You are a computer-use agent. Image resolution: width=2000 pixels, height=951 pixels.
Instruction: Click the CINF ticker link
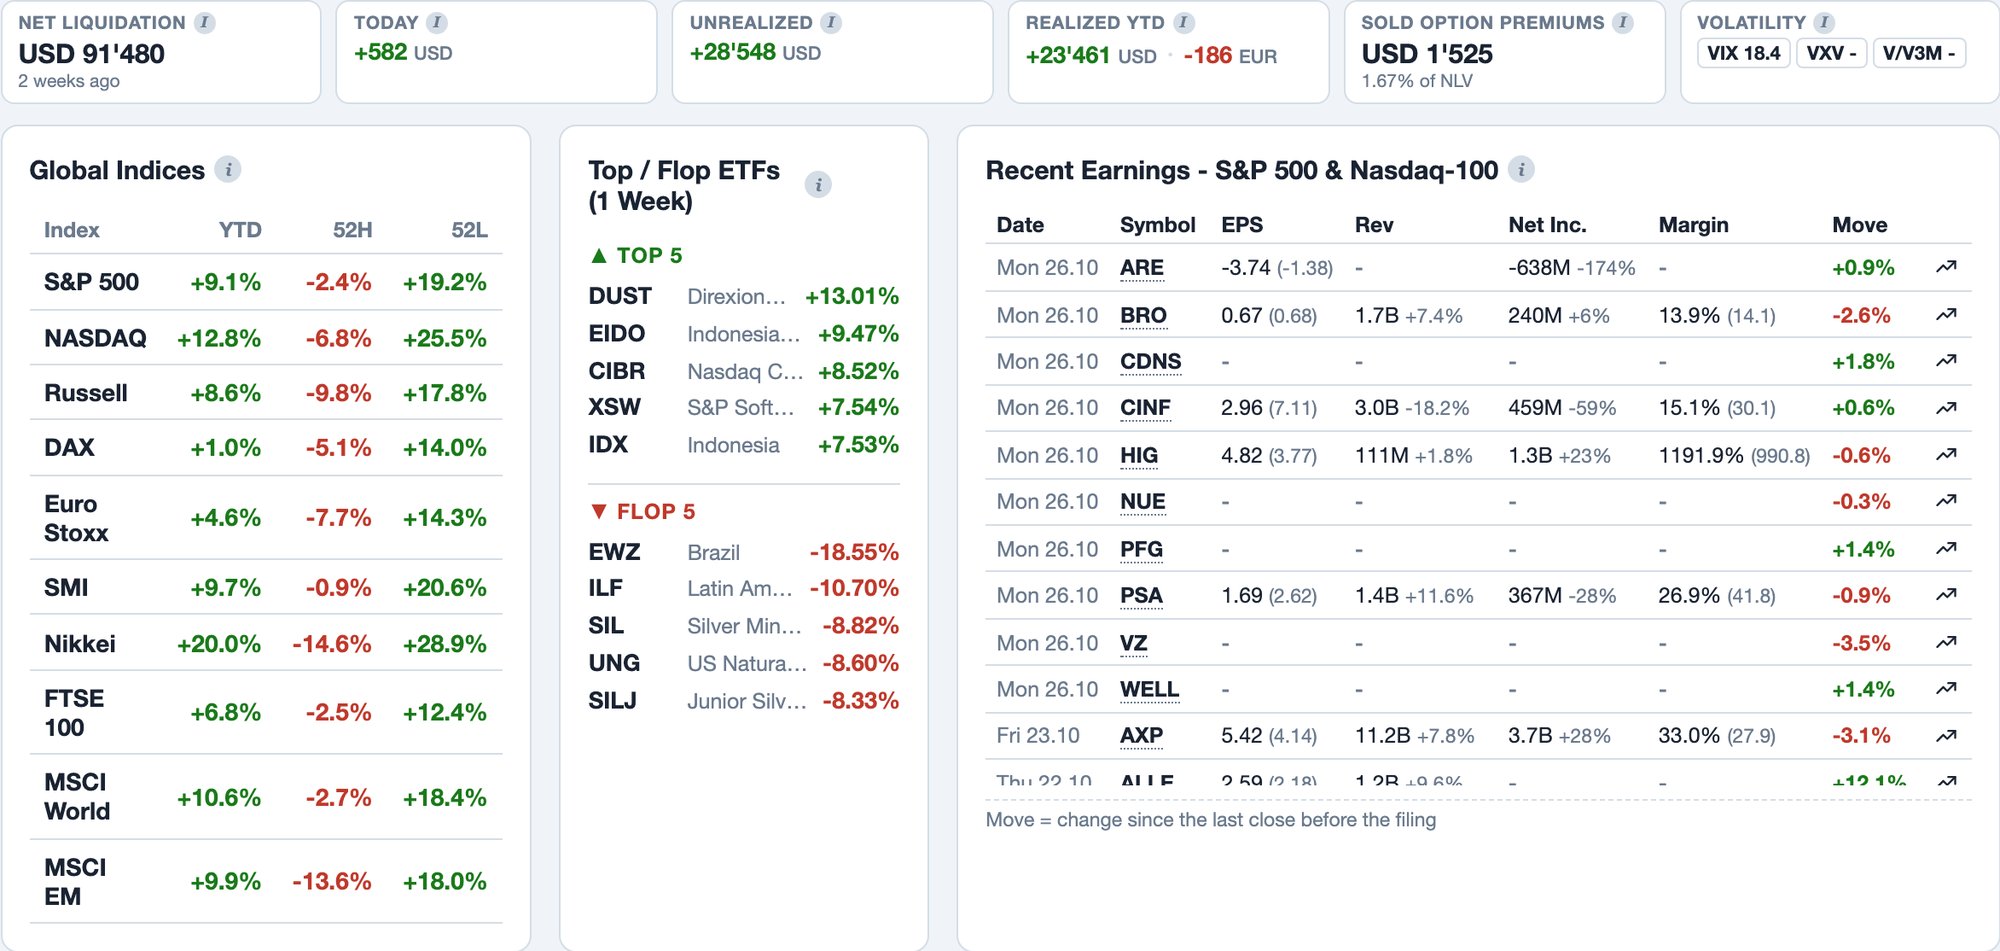(1145, 408)
